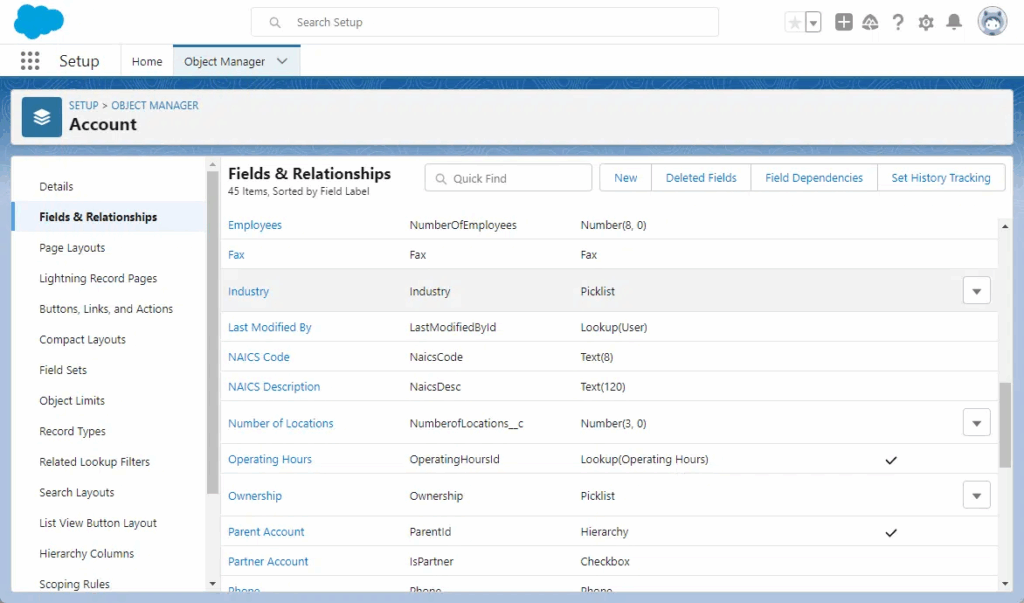Open the Number of Locations row dropdown

click(976, 423)
